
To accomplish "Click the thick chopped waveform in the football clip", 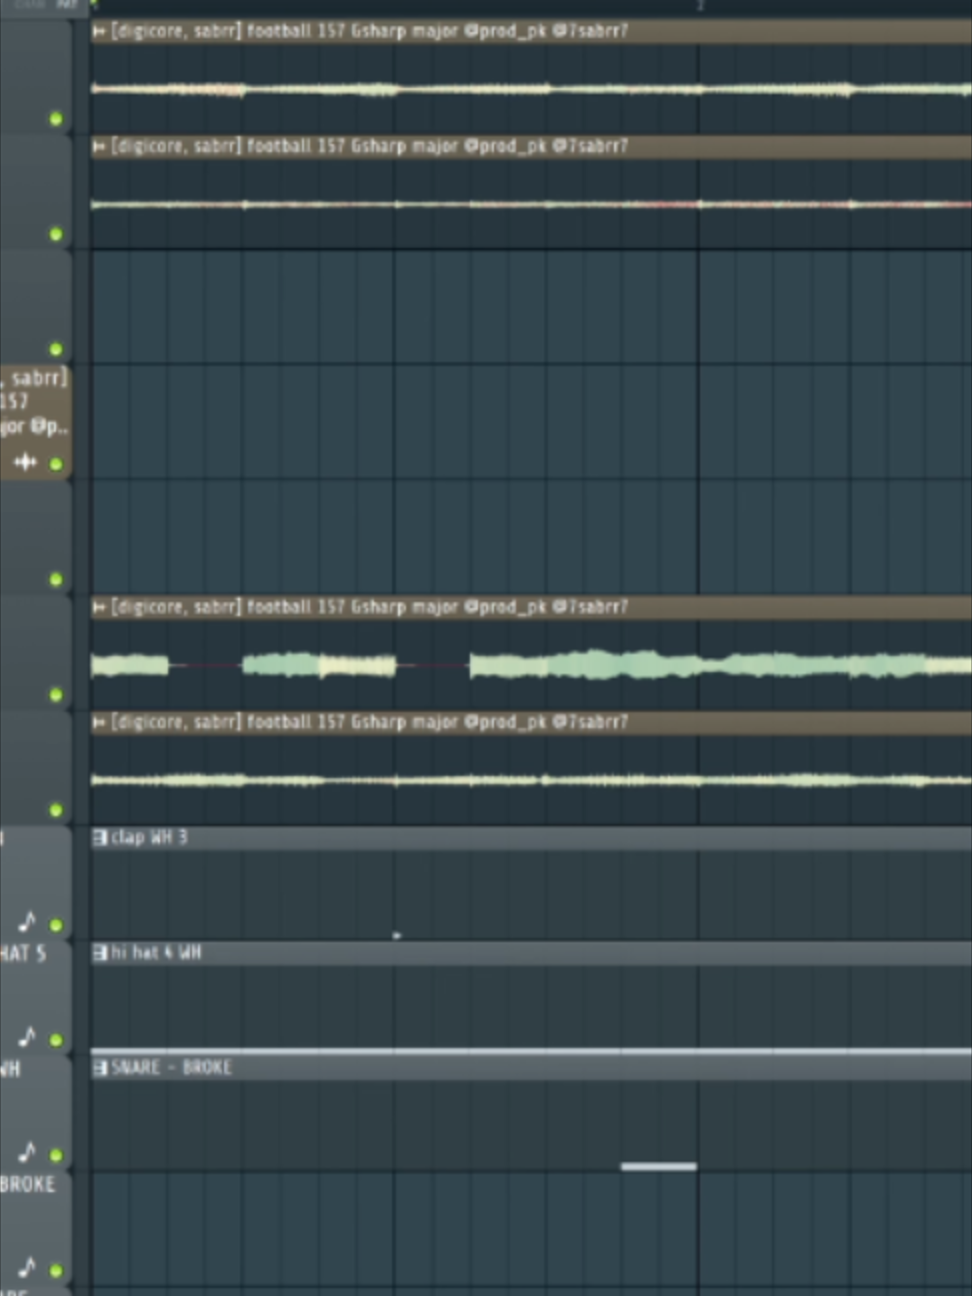I will (531, 665).
